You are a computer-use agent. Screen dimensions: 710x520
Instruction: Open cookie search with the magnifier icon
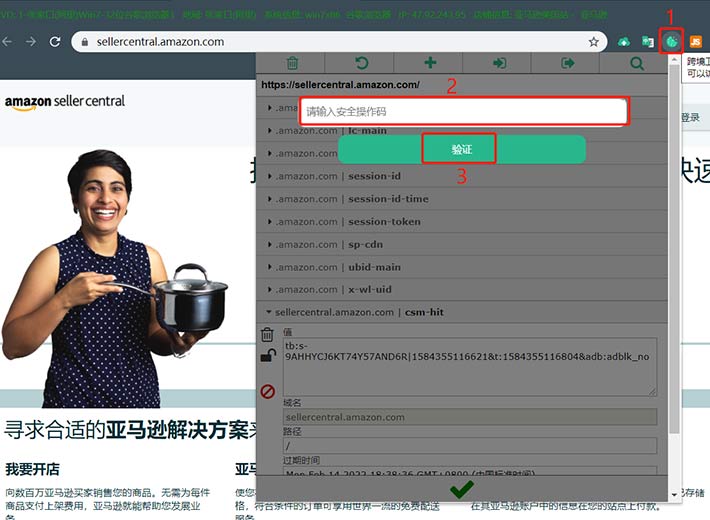tap(637, 63)
